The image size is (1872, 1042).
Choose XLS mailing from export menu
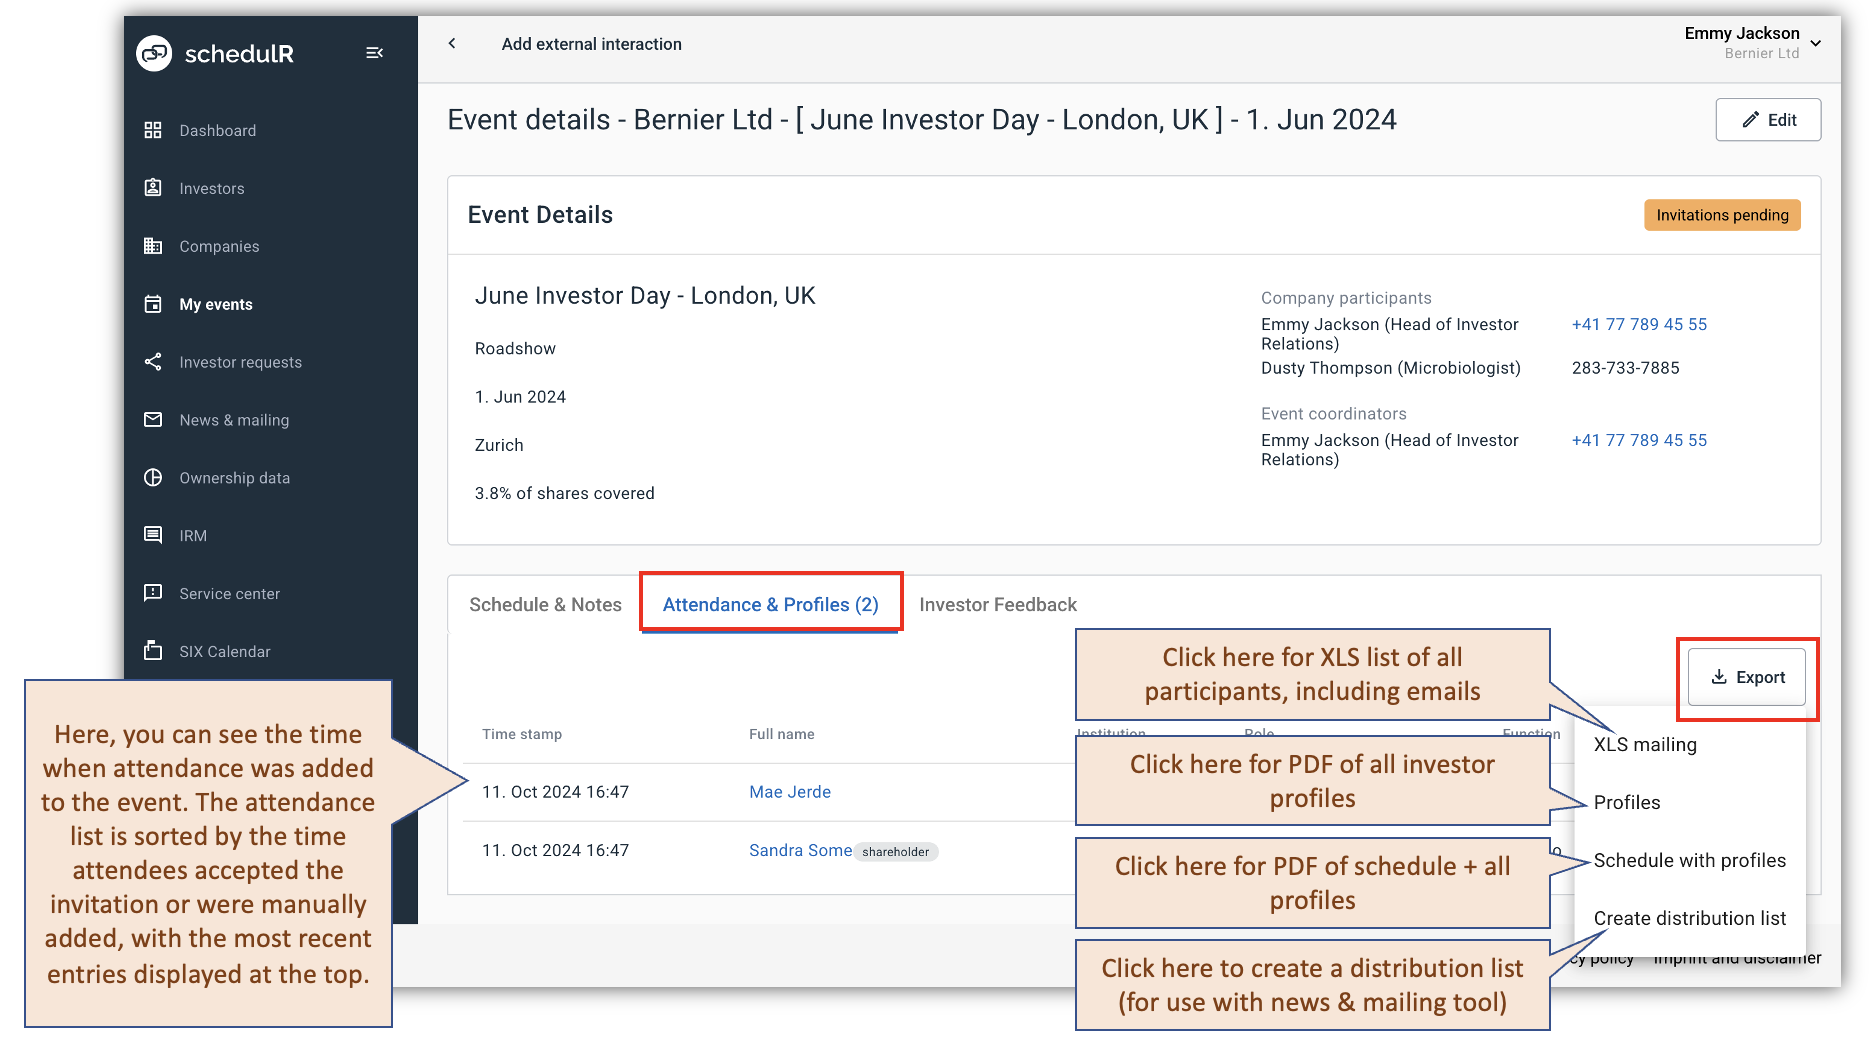(x=1645, y=745)
